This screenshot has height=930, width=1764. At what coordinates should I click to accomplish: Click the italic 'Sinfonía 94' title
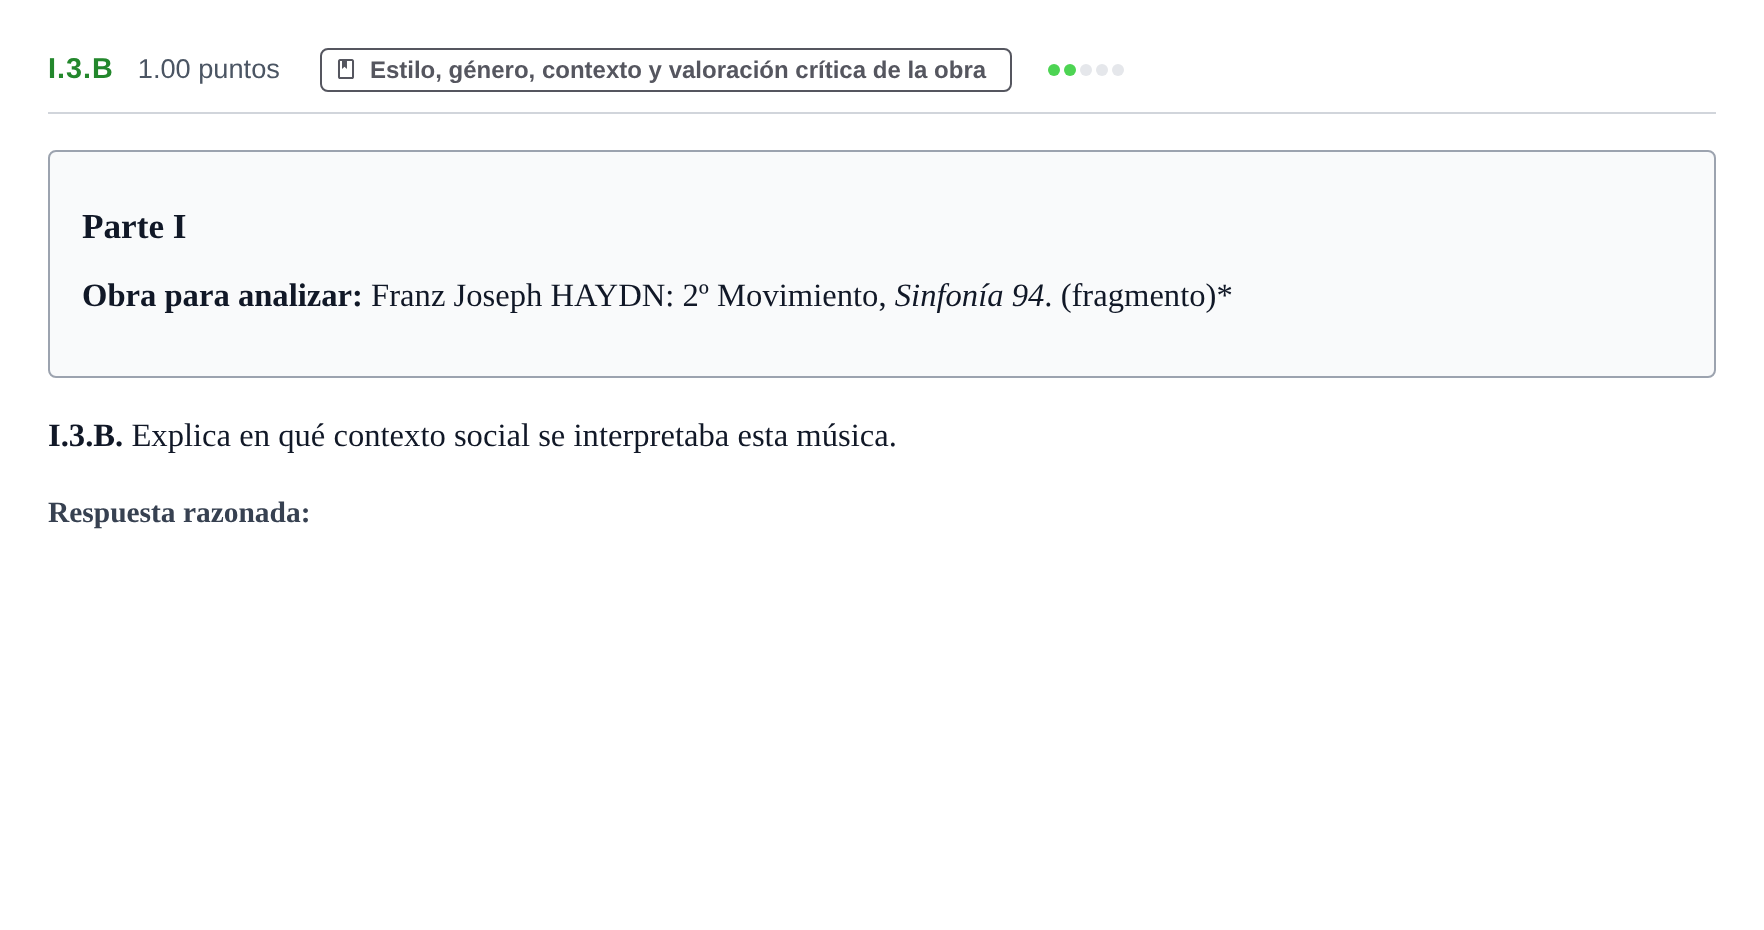(x=969, y=296)
